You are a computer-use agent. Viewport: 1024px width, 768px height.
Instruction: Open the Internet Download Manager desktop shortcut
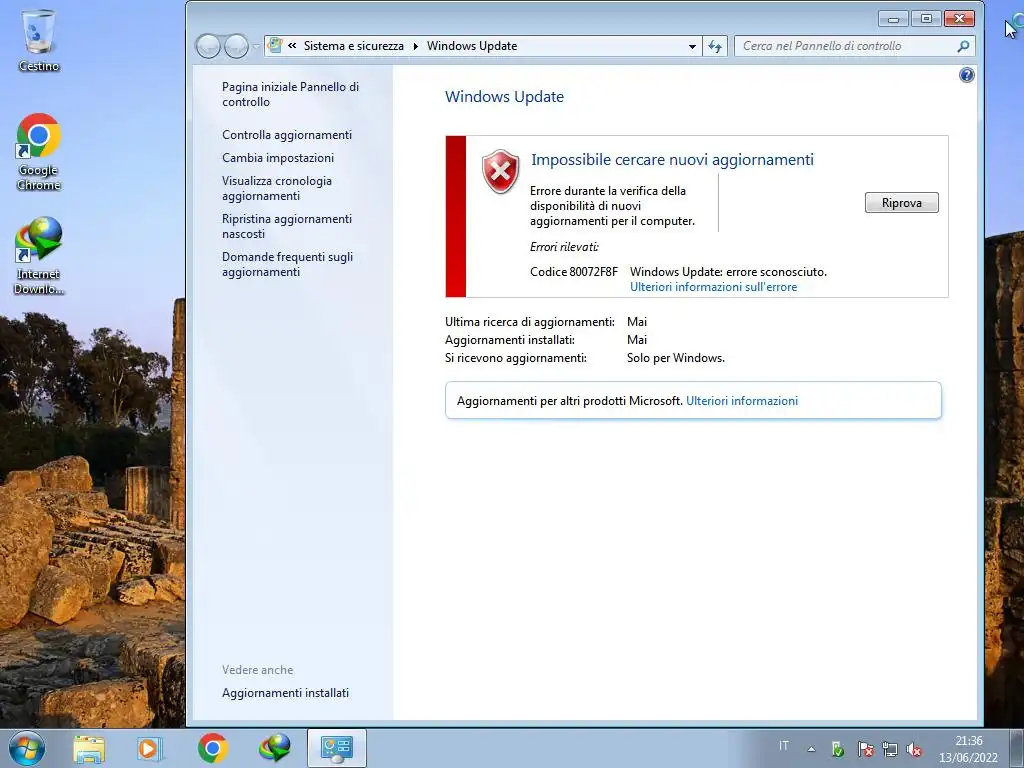click(x=39, y=256)
